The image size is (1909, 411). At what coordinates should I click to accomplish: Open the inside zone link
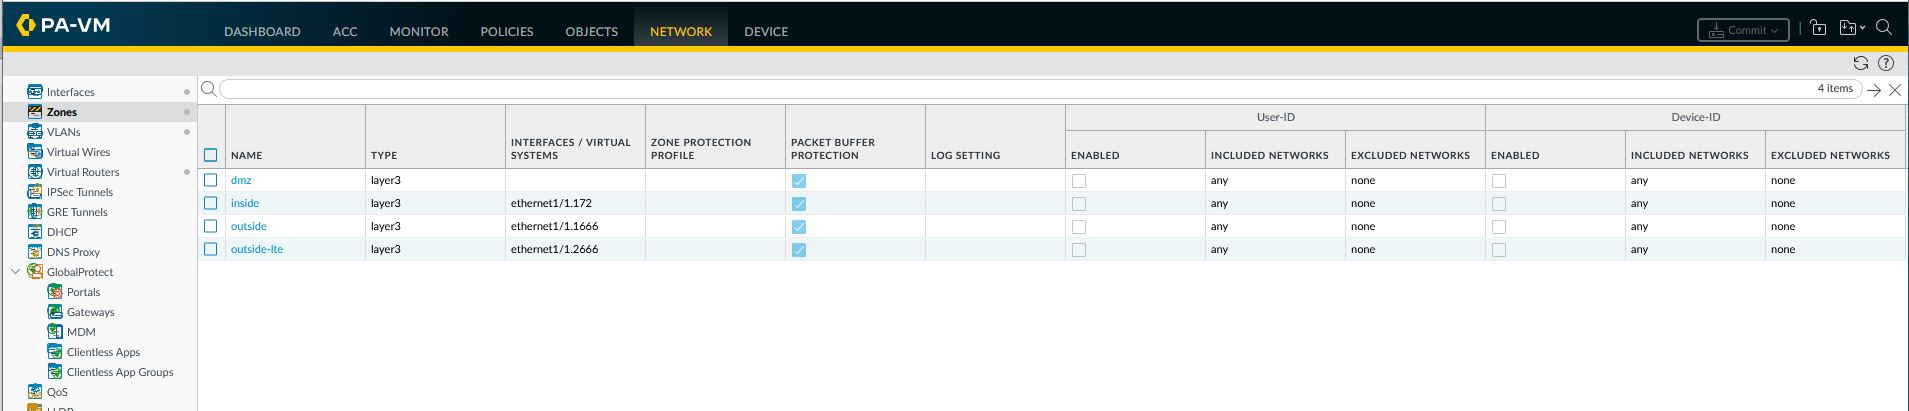(x=245, y=203)
